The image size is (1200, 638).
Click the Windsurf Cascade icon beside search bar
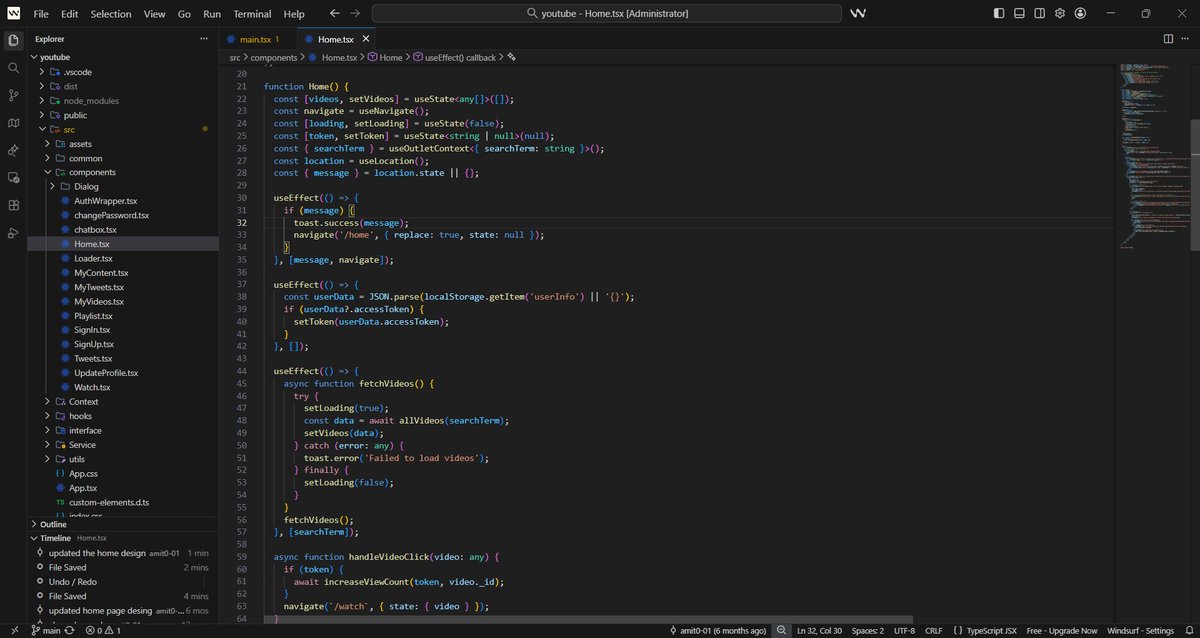(x=858, y=14)
